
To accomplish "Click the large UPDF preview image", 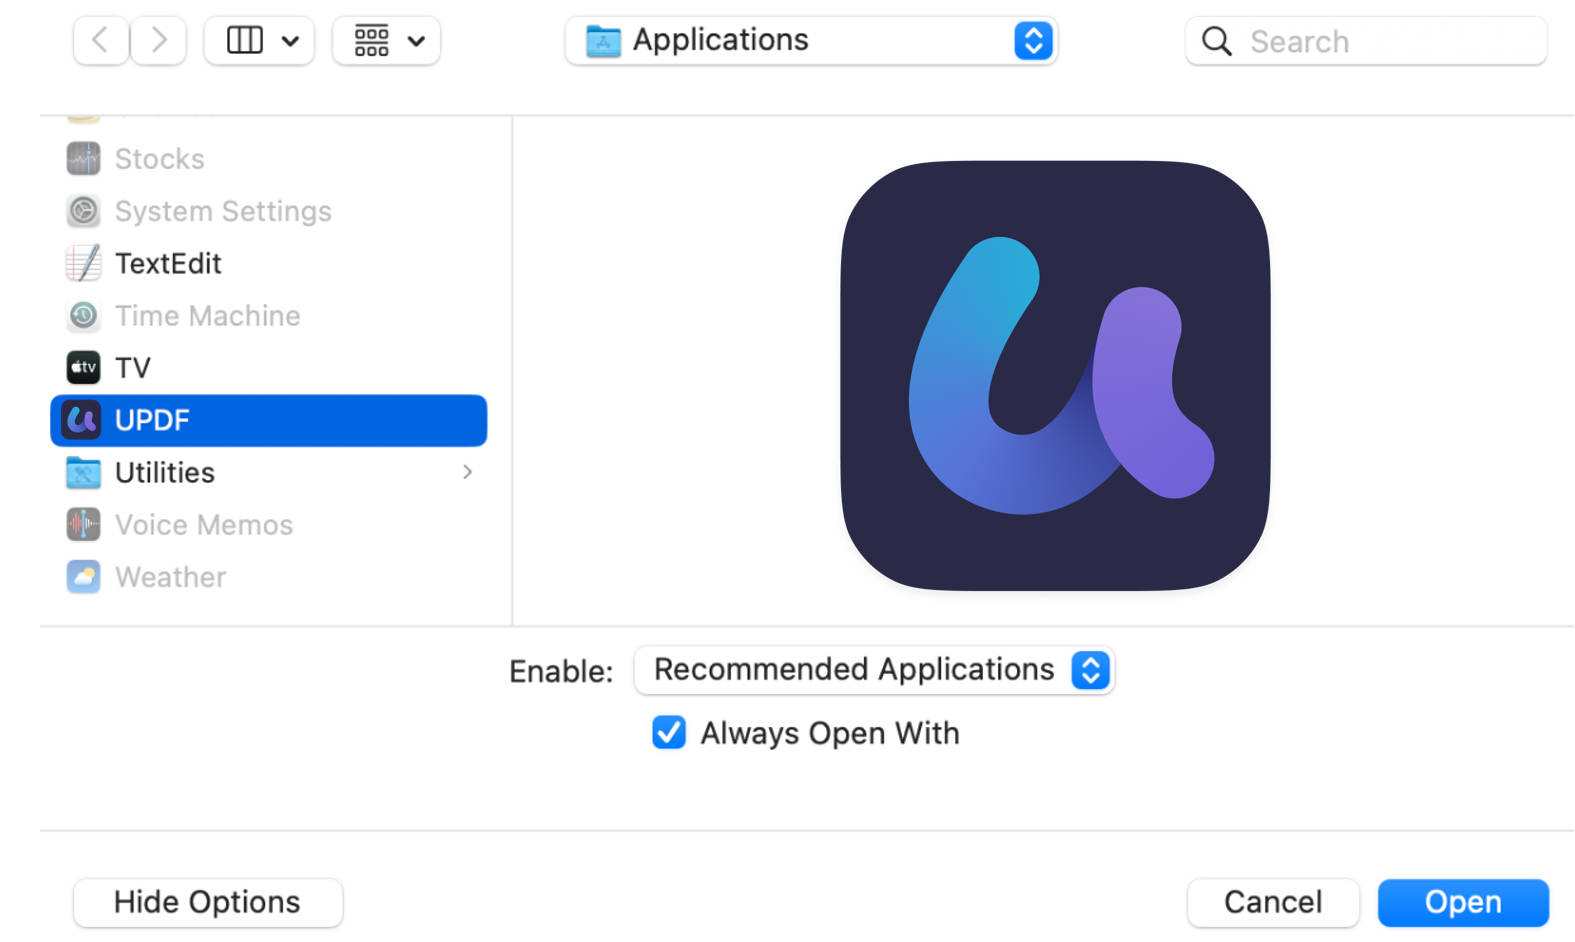I will 1055,376.
